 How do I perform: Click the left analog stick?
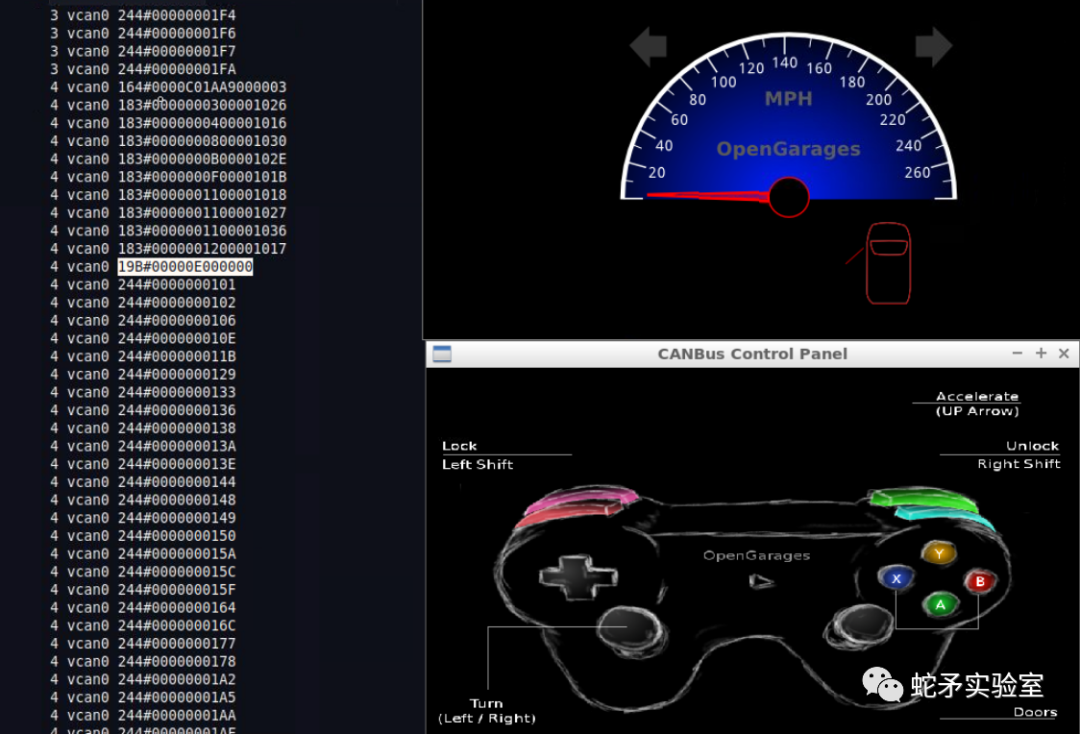(631, 629)
